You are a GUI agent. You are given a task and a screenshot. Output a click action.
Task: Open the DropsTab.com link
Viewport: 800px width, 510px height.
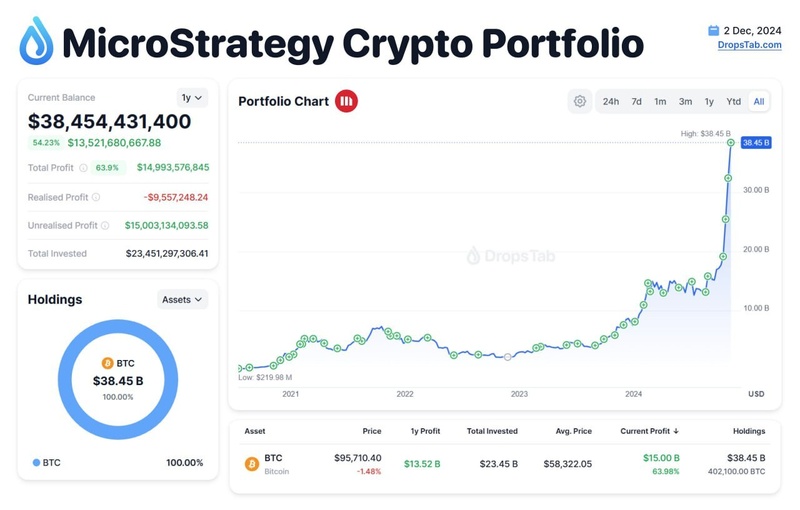click(749, 45)
